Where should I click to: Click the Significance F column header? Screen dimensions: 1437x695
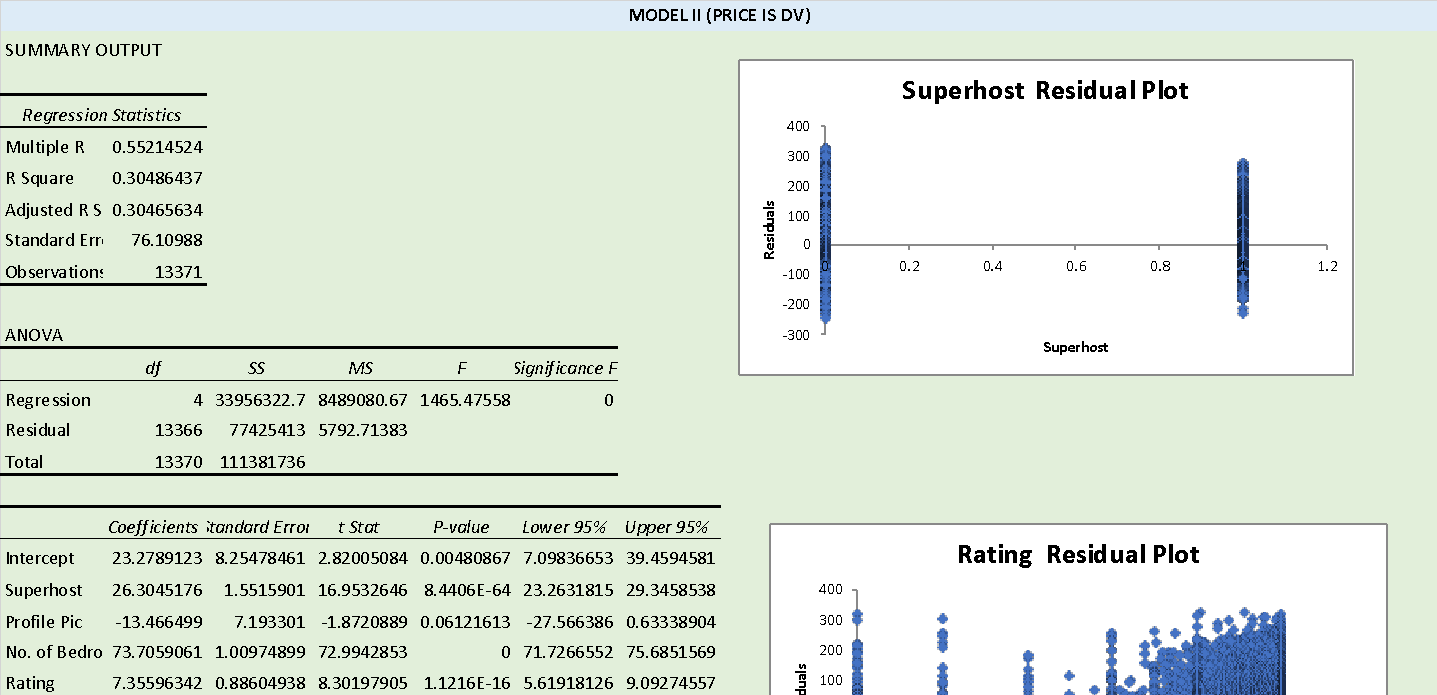point(564,368)
